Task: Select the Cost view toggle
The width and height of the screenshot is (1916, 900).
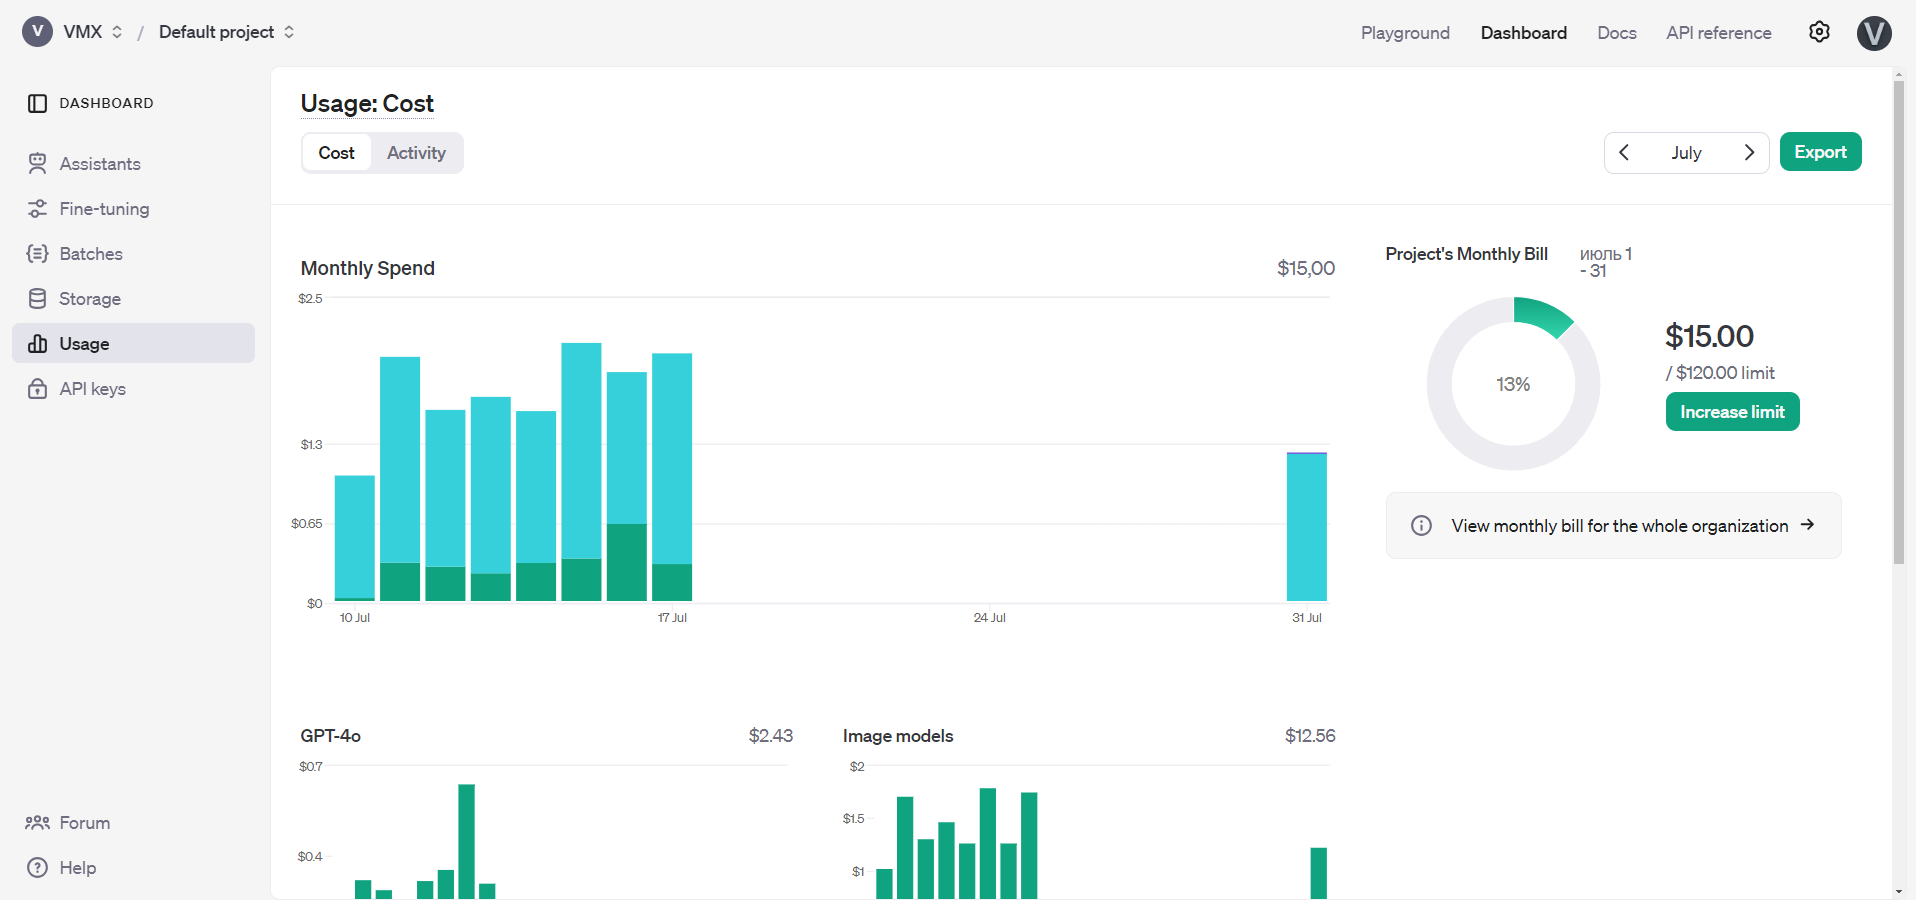Action: 336,153
